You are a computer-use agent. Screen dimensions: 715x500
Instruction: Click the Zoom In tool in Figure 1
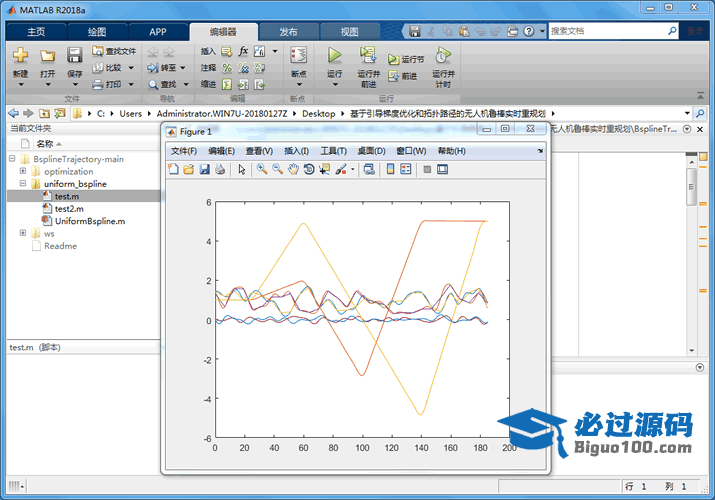261,170
